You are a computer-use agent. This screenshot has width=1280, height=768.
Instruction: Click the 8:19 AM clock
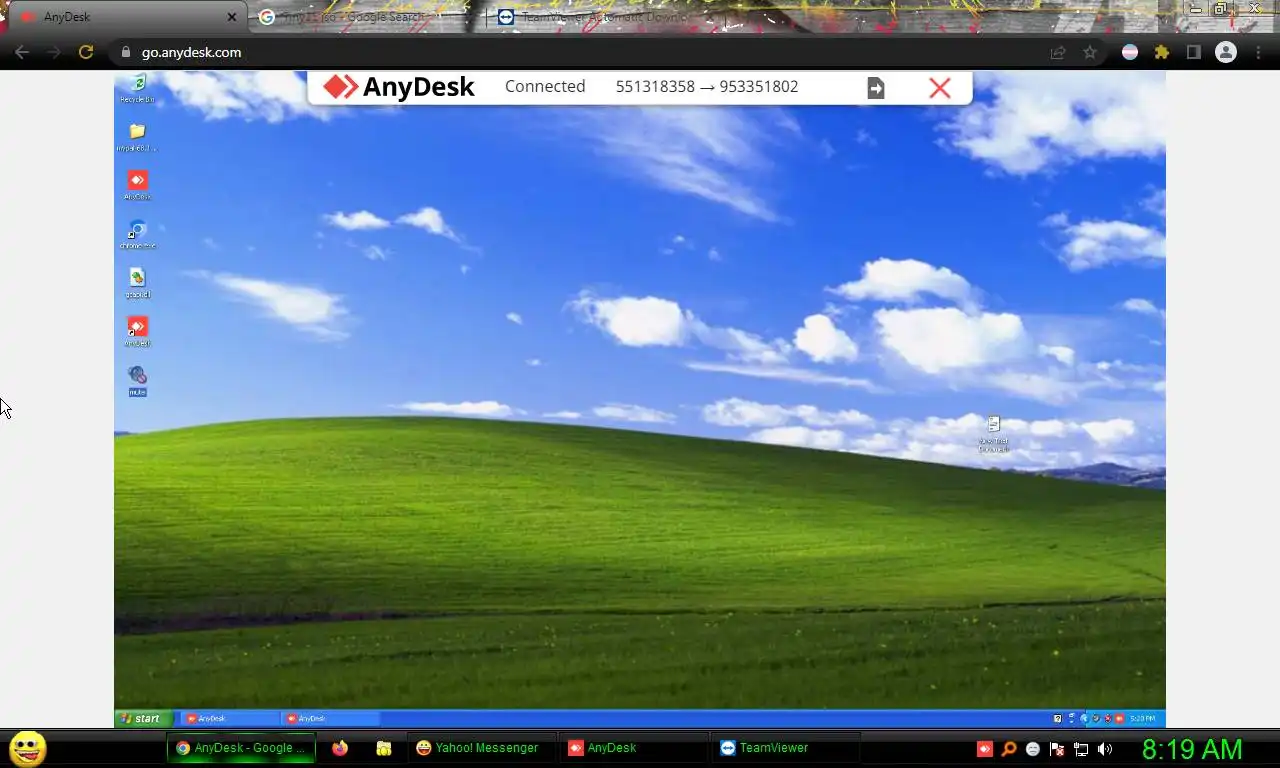point(1192,749)
